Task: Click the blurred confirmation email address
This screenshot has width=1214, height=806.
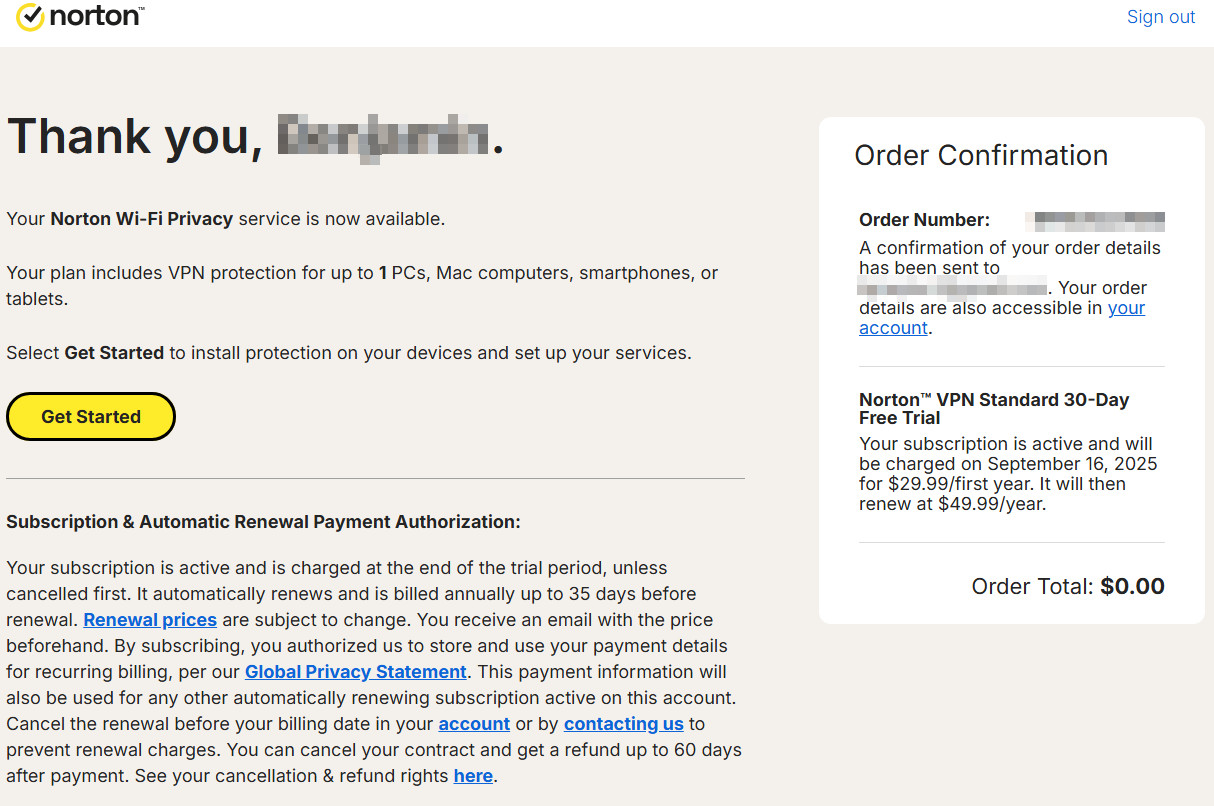Action: (952, 289)
